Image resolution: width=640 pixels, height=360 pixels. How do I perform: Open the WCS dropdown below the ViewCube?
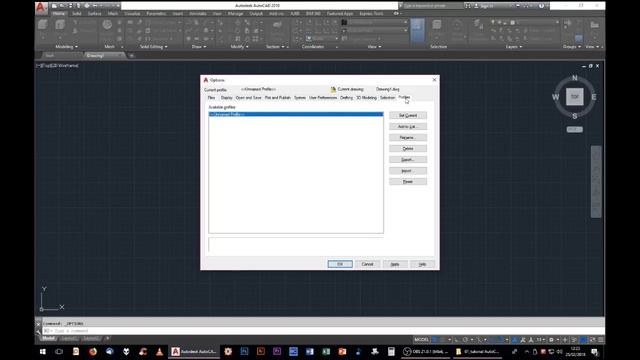pos(575,129)
